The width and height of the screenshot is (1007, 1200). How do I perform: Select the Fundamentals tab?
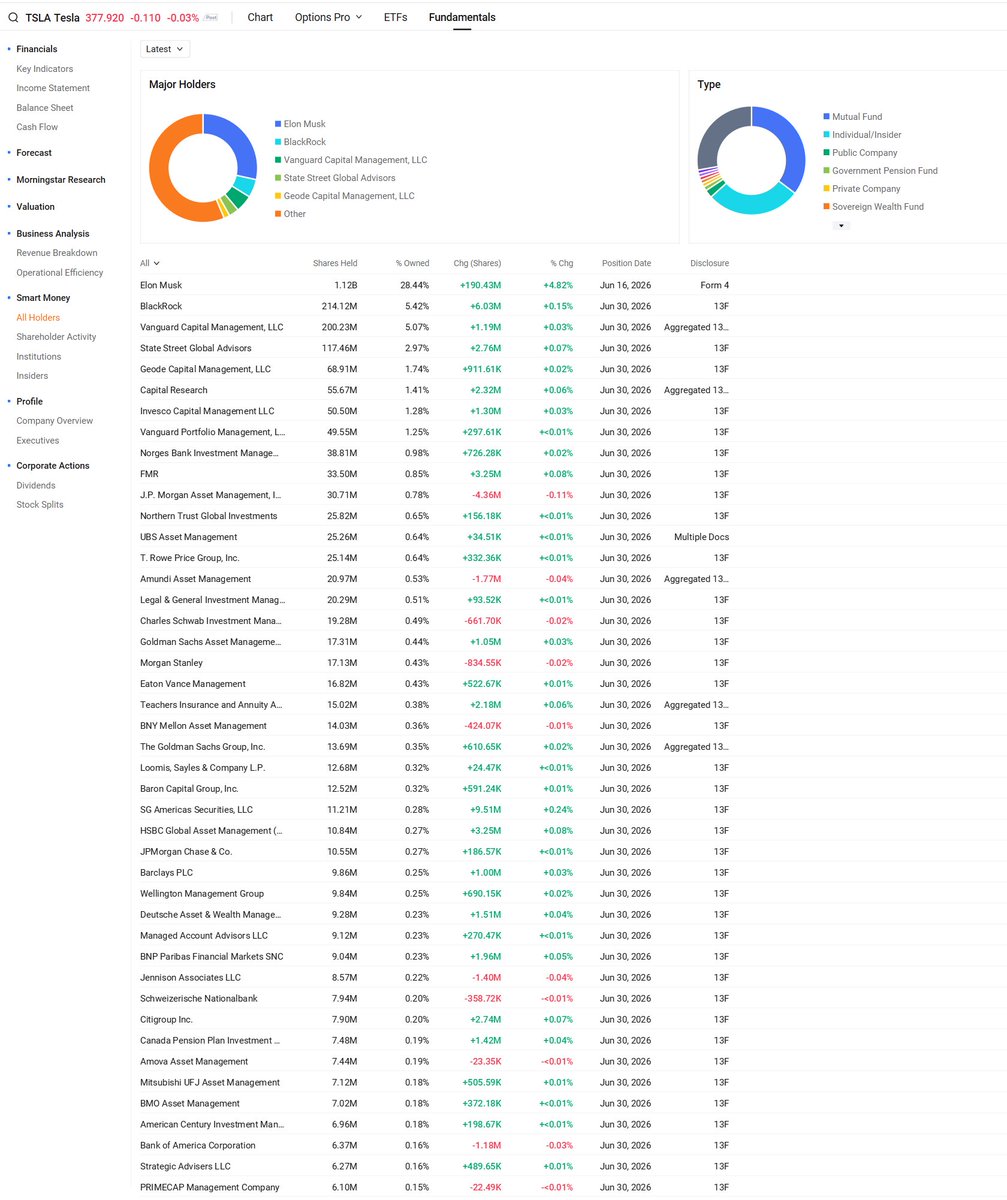click(462, 17)
